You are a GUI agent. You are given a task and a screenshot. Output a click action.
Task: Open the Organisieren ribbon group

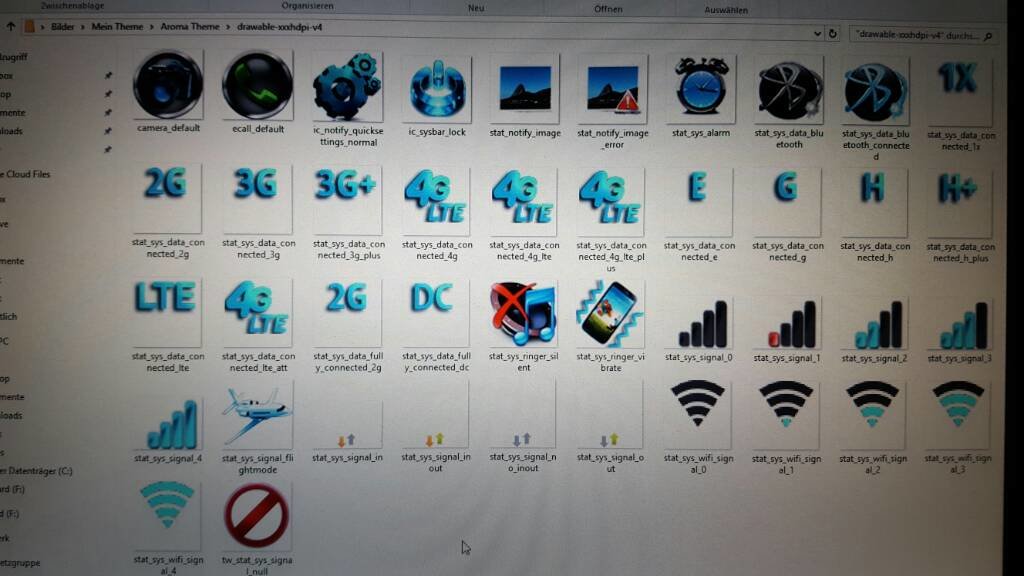[308, 5]
